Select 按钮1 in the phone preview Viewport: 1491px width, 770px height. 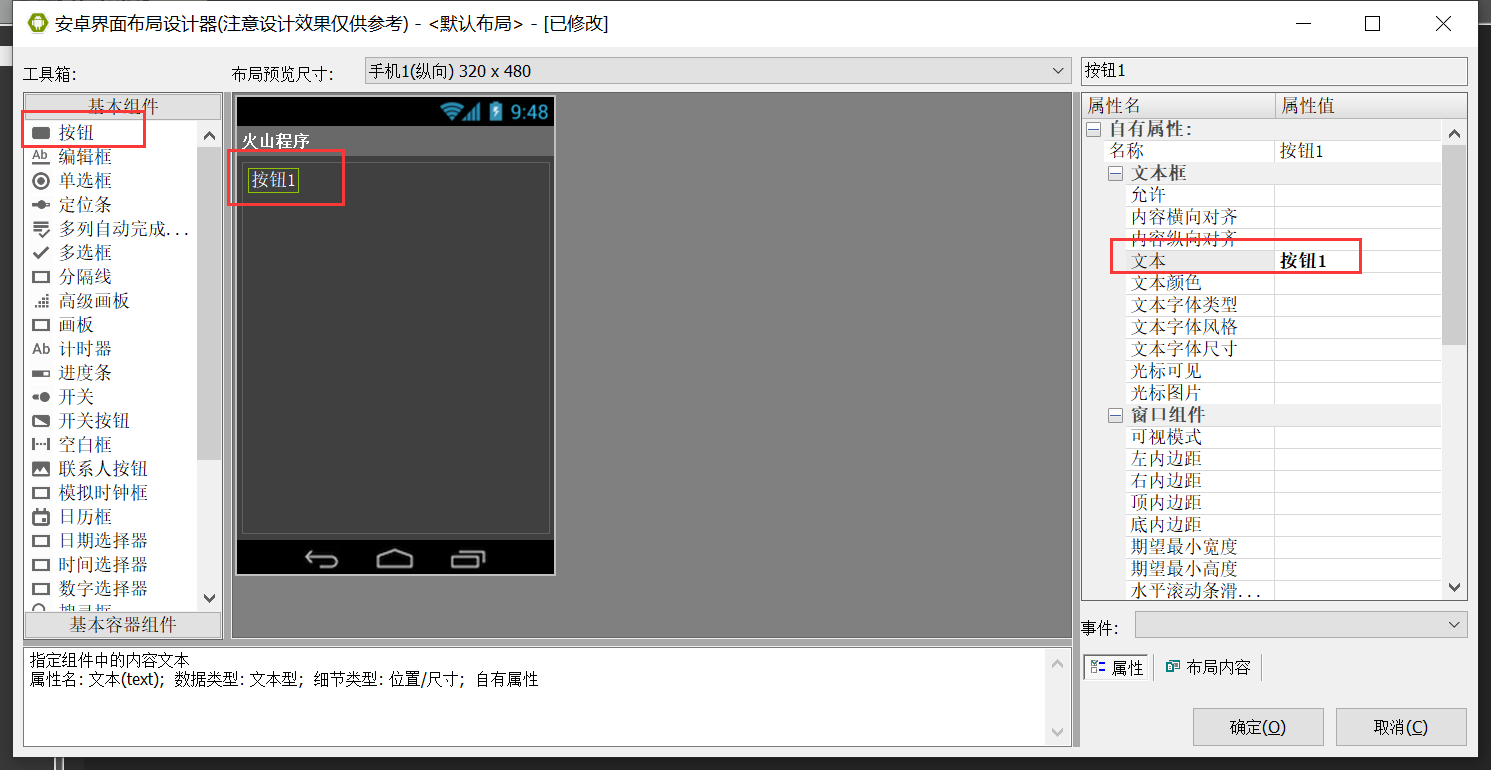click(274, 180)
